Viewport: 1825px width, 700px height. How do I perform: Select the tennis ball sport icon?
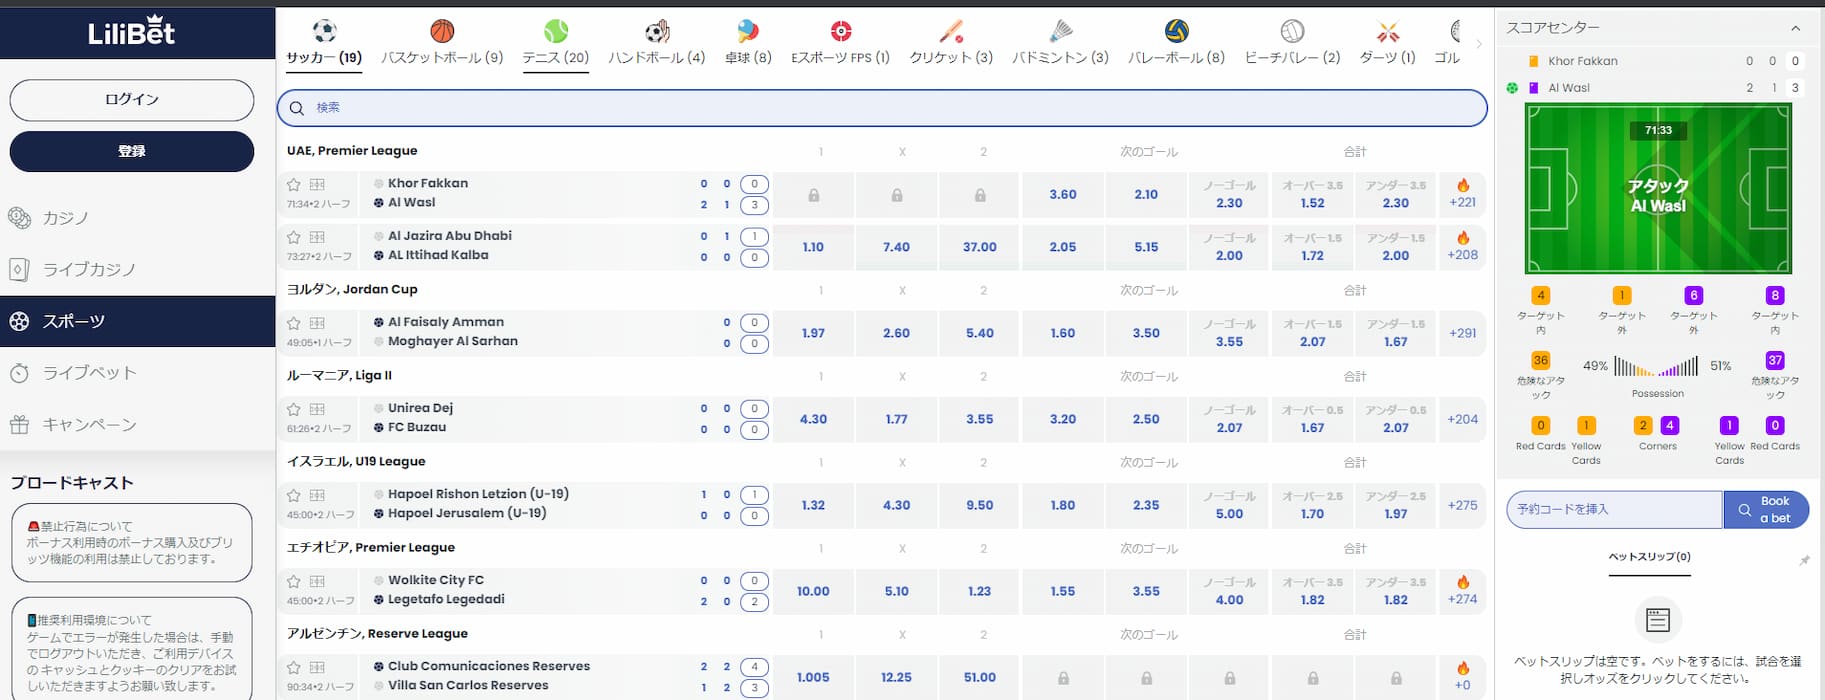tap(556, 31)
